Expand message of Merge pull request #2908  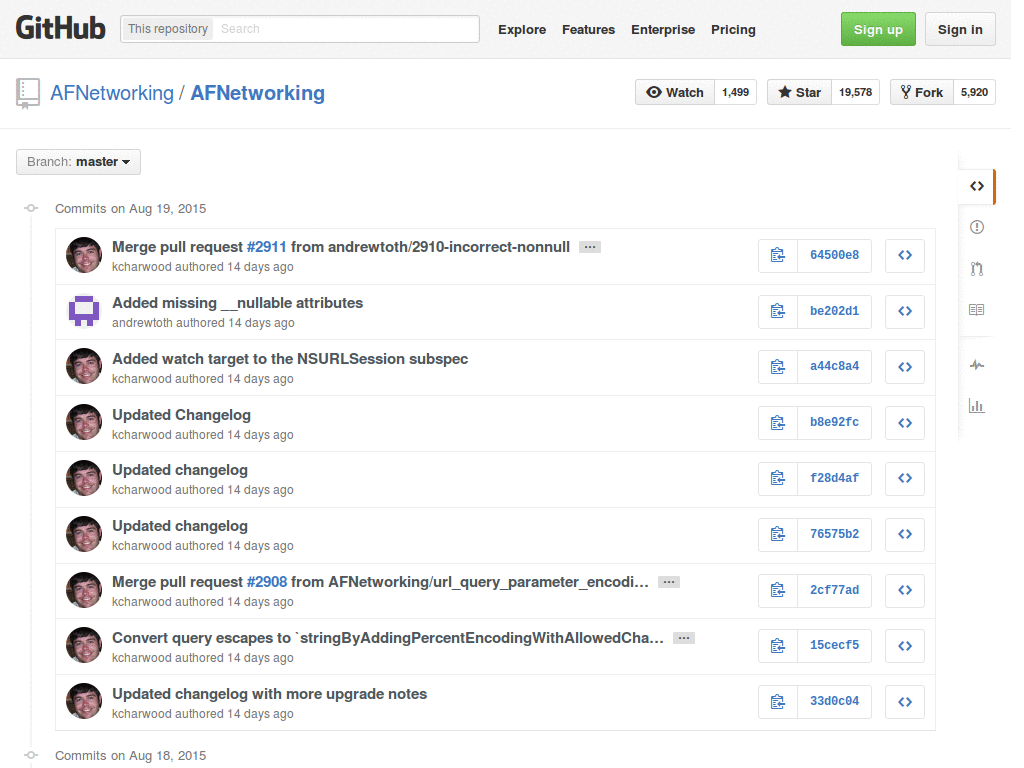pos(669,582)
